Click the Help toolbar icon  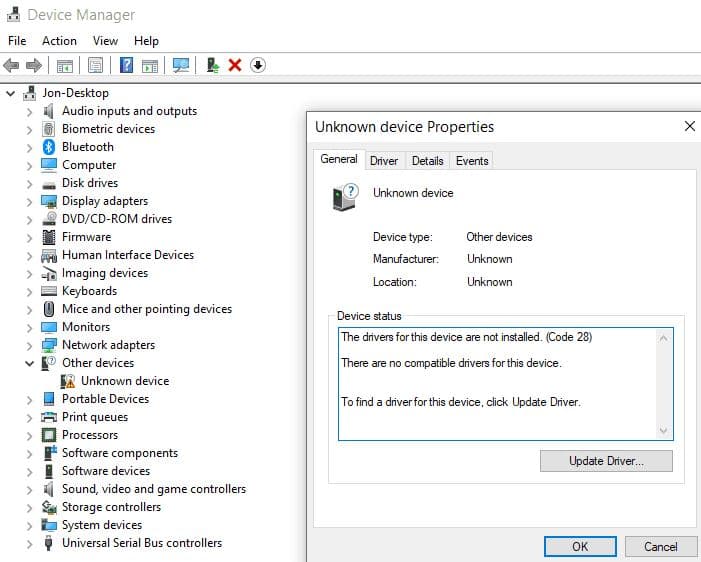coord(127,65)
